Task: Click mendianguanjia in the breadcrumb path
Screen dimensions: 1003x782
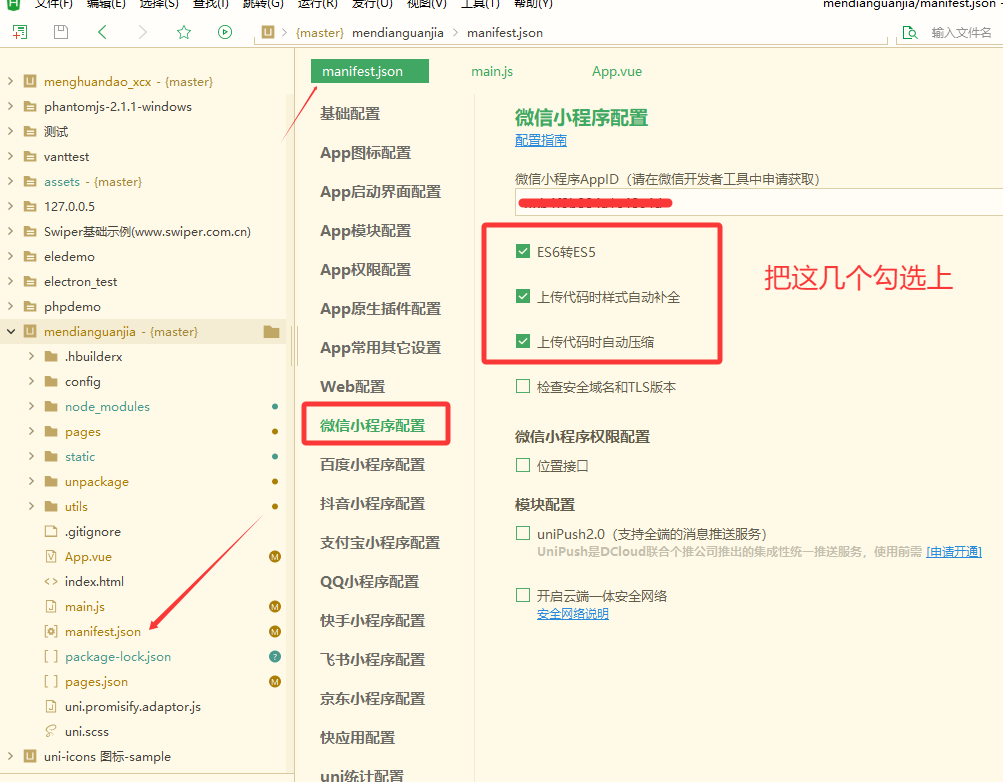Action: coord(397,33)
